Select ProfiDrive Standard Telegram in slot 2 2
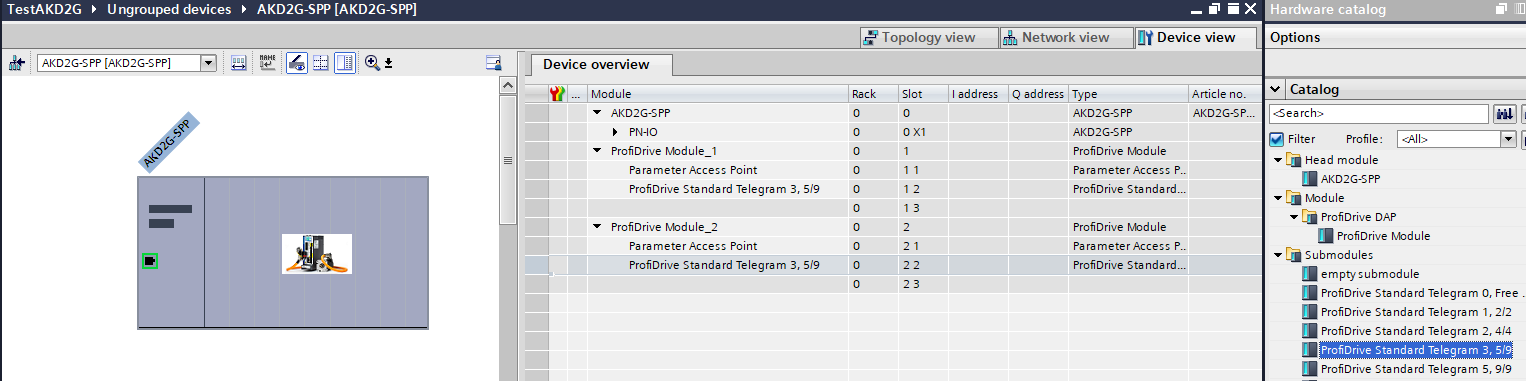The width and height of the screenshot is (1526, 381). tap(725, 265)
